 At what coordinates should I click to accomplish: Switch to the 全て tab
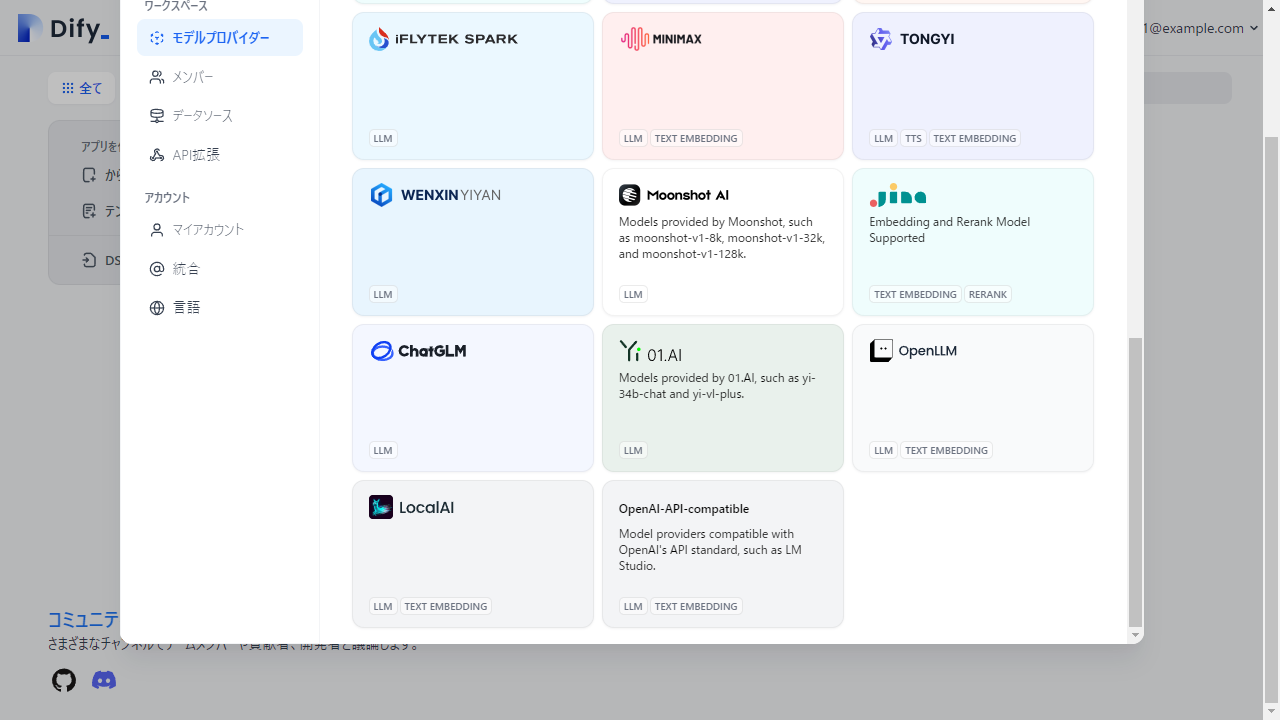click(81, 88)
